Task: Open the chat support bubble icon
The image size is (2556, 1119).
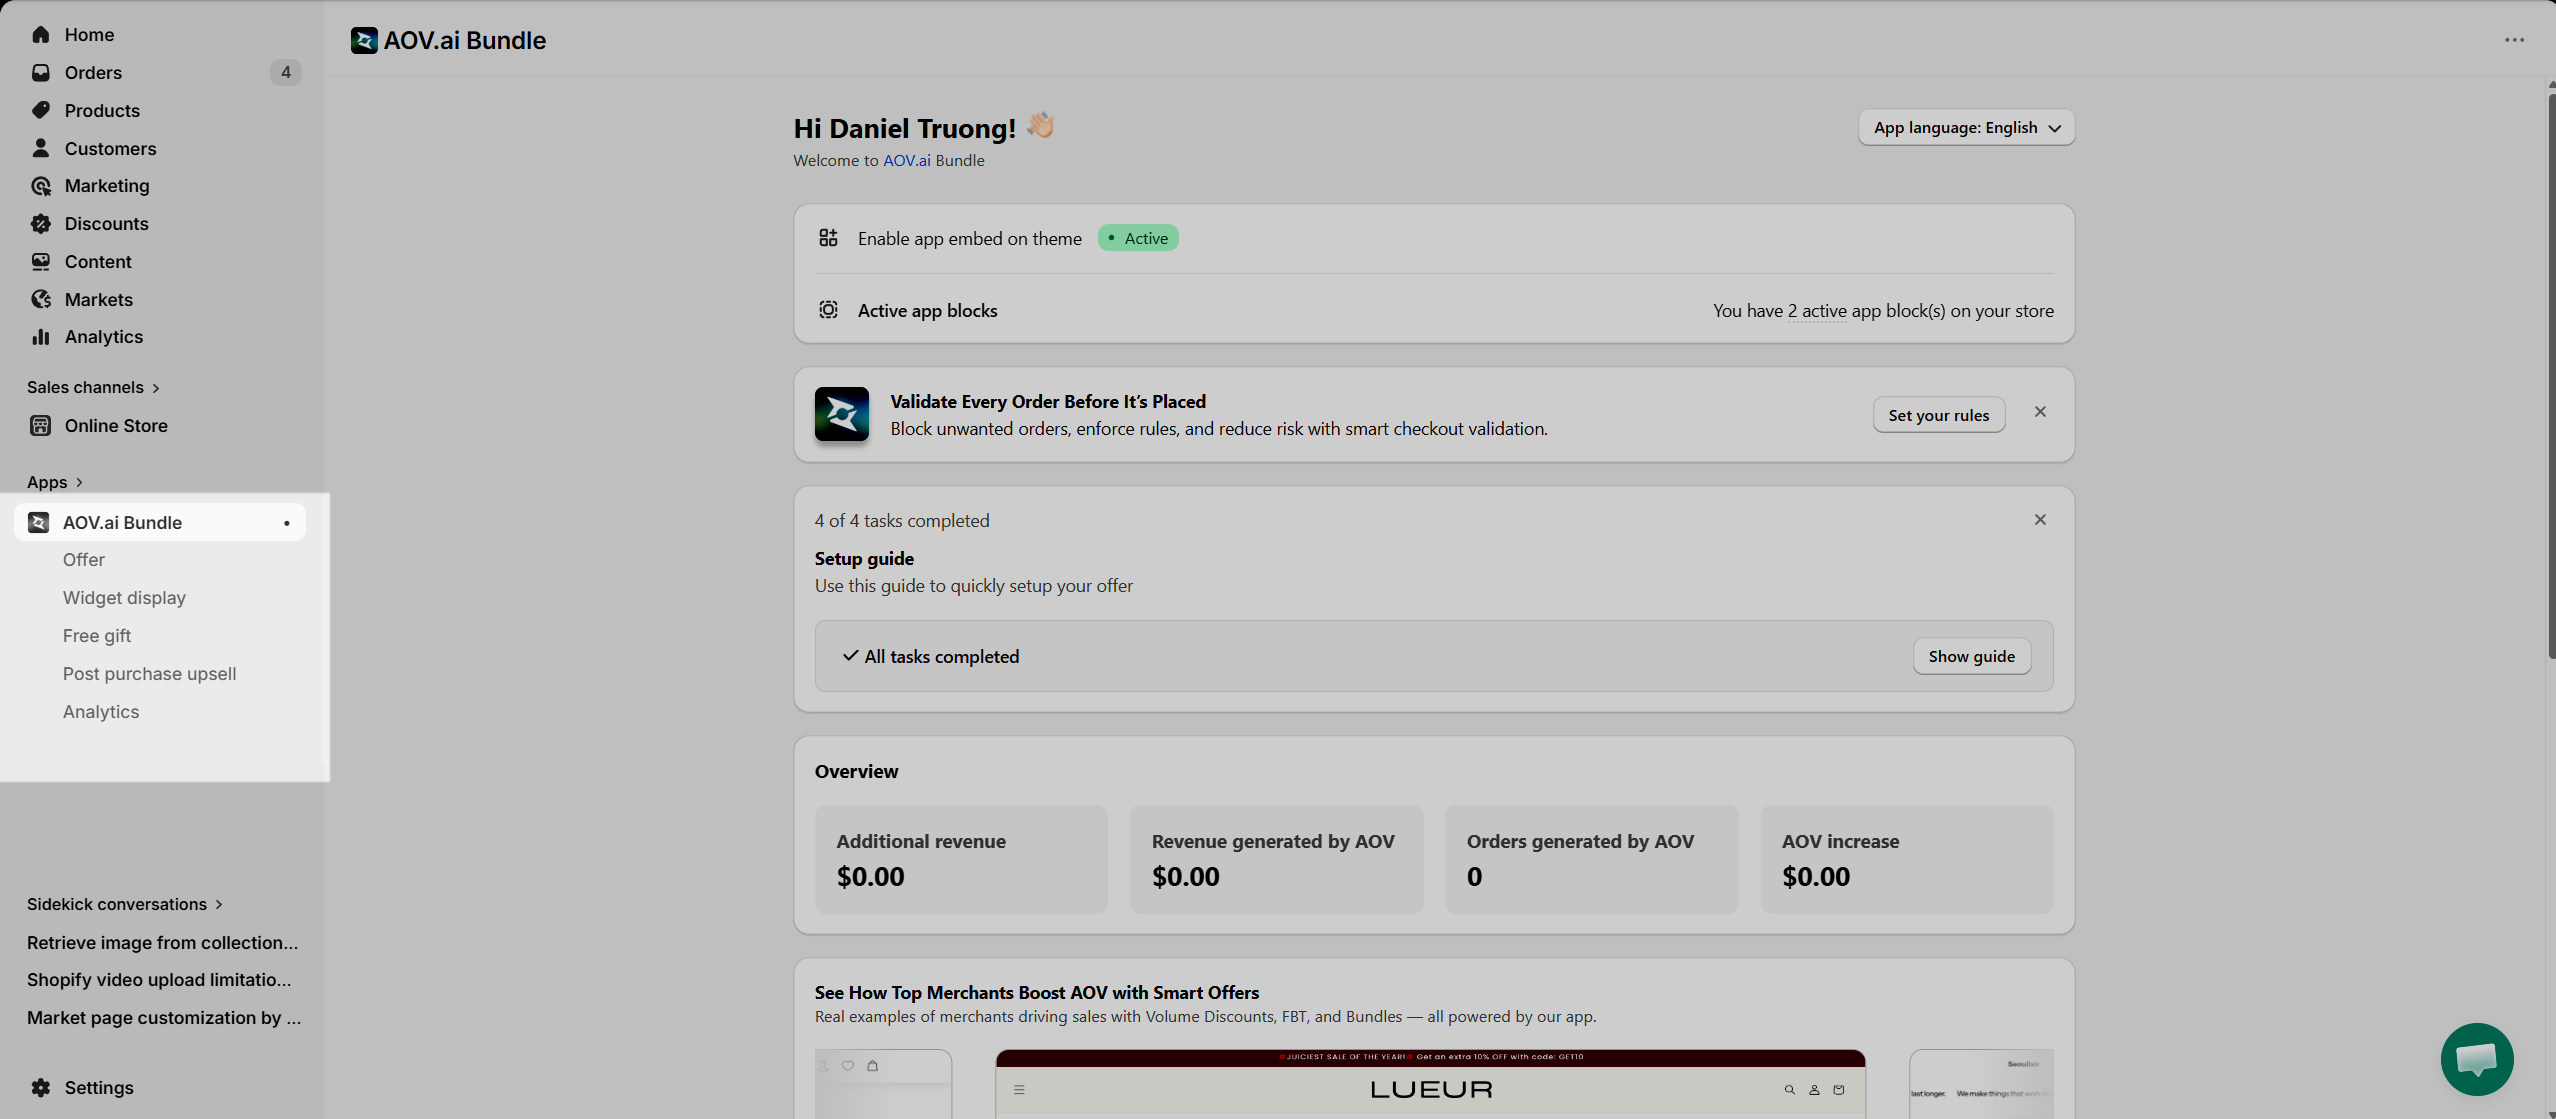Action: coord(2476,1059)
